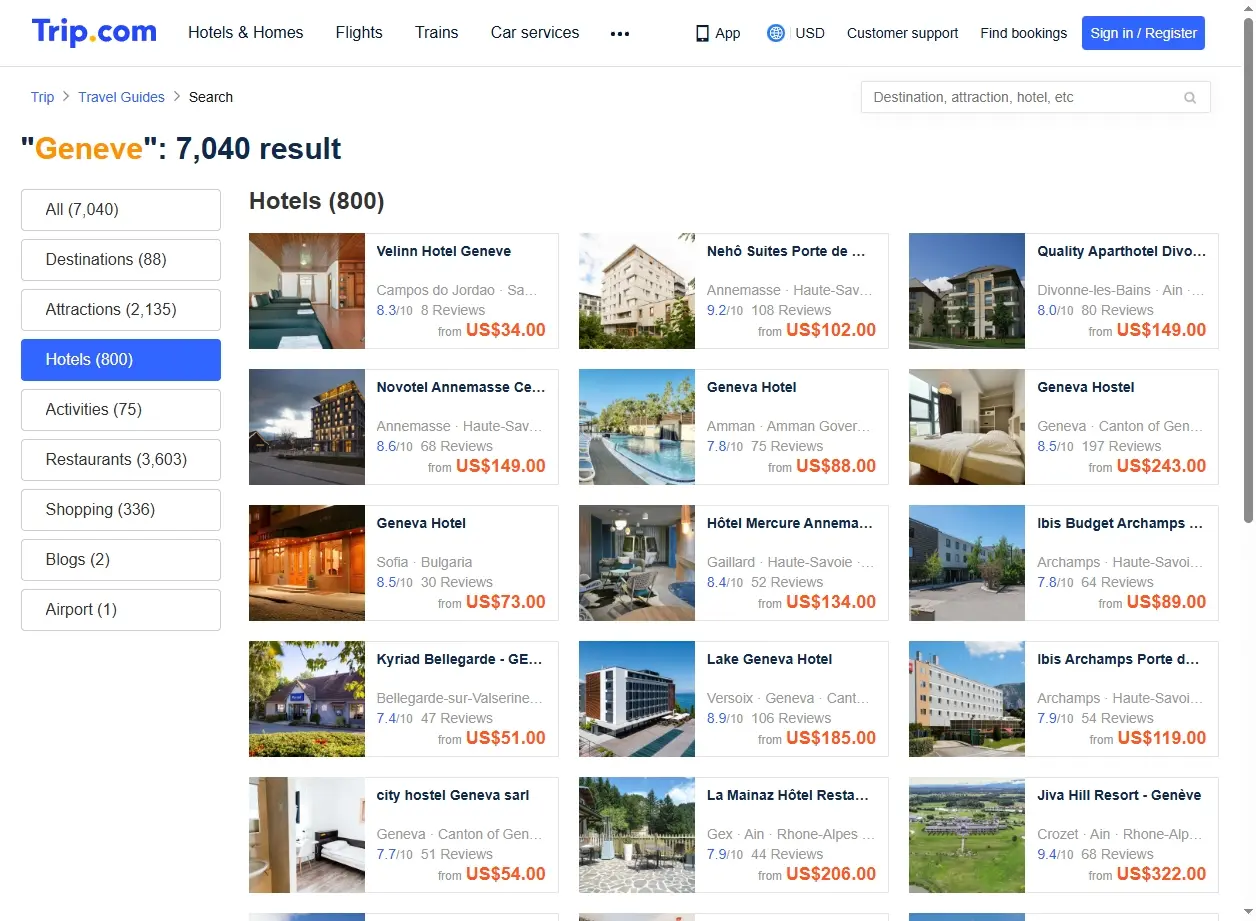Select the Hotels (800) filter
Image resolution: width=1256 pixels, height=921 pixels.
tap(121, 360)
